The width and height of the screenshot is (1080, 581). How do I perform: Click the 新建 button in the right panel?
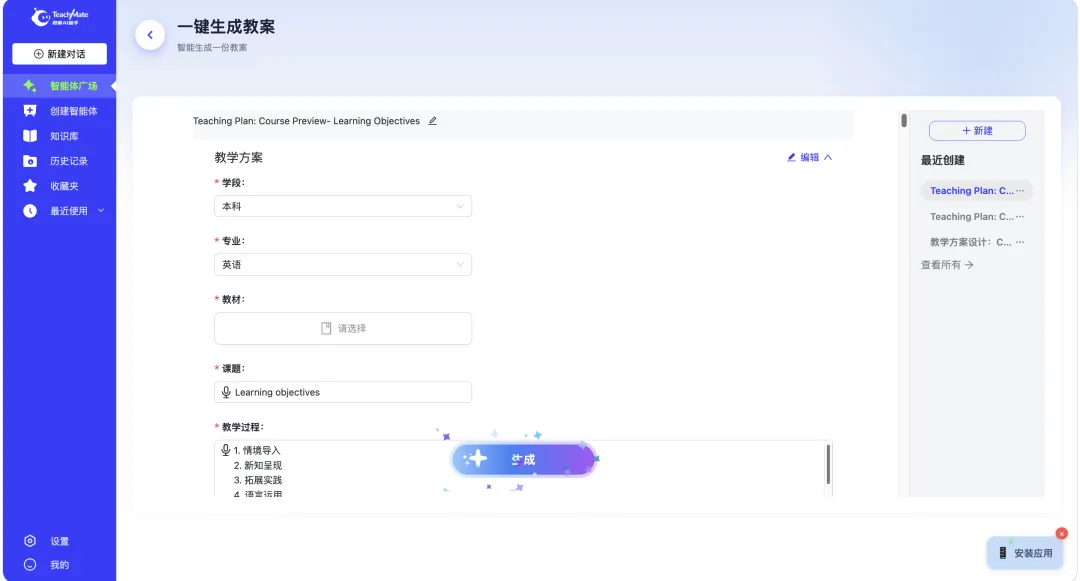(977, 131)
